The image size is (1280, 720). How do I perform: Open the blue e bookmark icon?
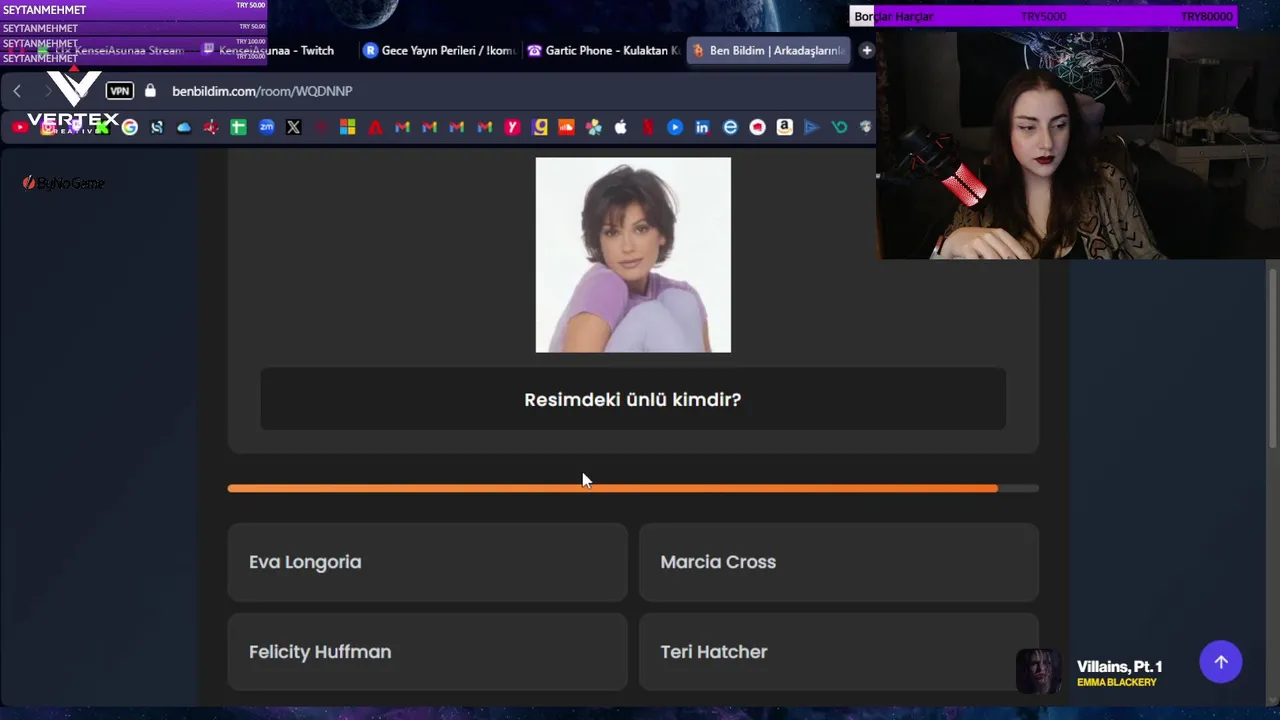(x=730, y=127)
